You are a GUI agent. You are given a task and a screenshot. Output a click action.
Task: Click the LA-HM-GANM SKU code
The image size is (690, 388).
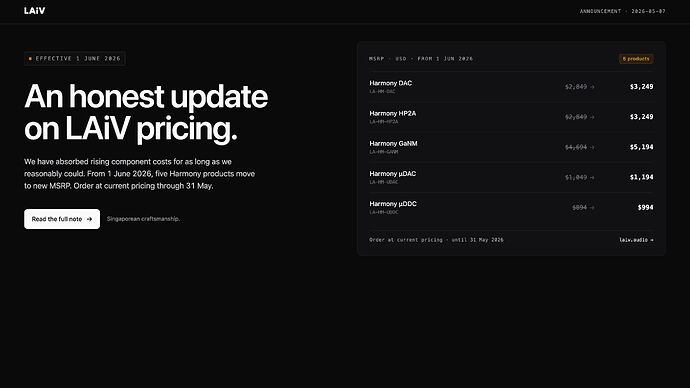click(384, 152)
